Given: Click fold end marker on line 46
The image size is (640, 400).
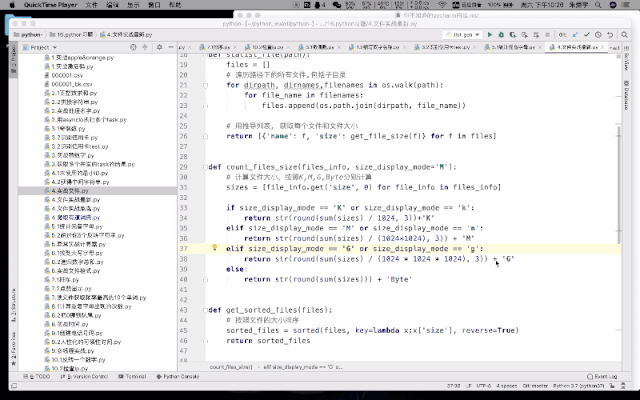Looking at the screenshot, I should 205,341.
